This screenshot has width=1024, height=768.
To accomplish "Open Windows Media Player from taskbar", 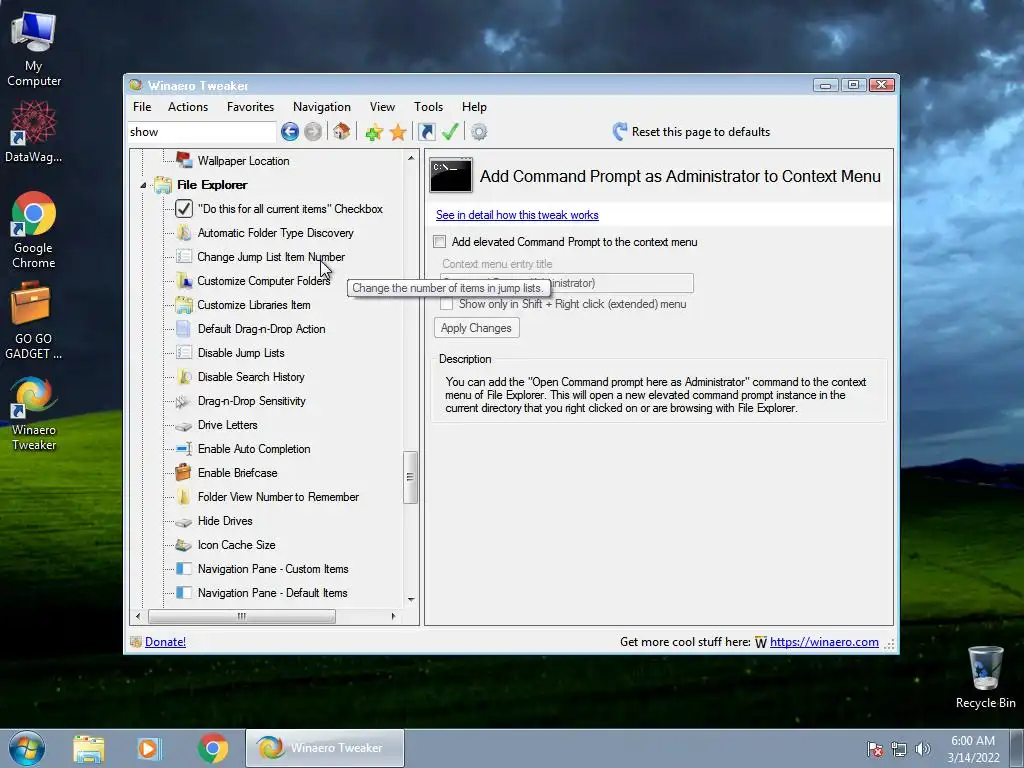I will [x=150, y=748].
